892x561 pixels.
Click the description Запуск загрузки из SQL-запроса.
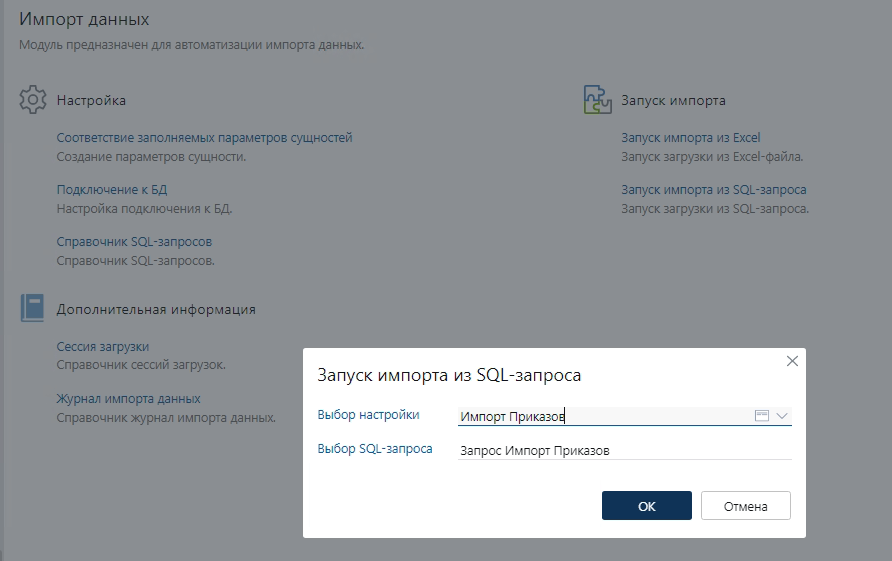coord(715,209)
